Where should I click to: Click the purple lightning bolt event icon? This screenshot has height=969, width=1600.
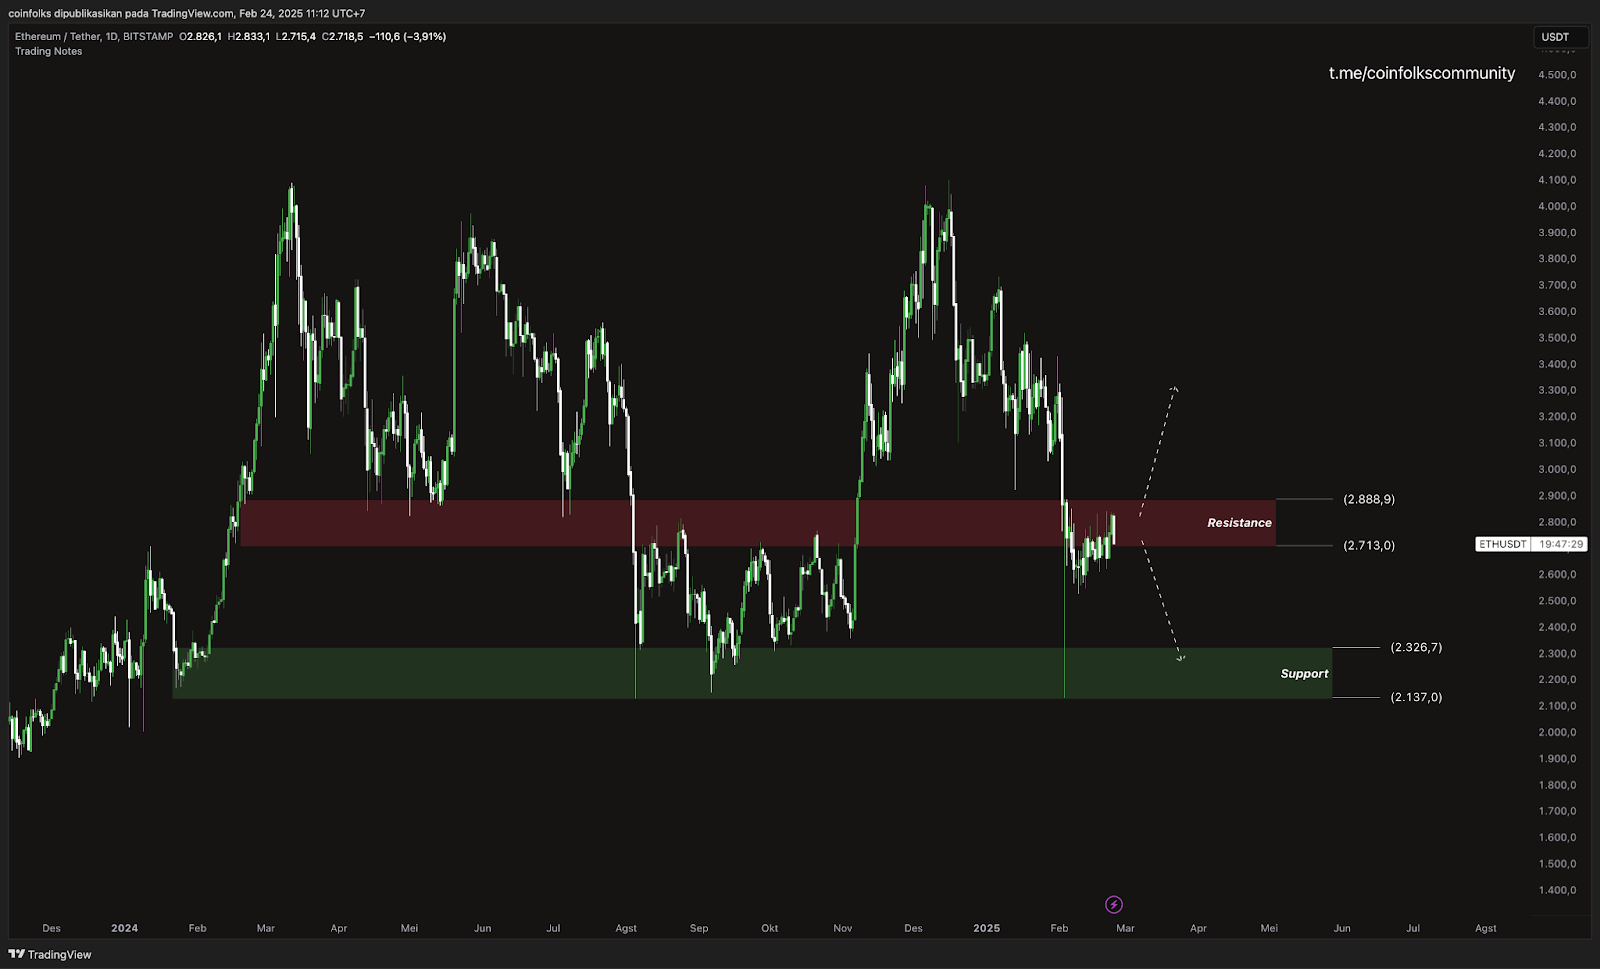(x=1114, y=905)
